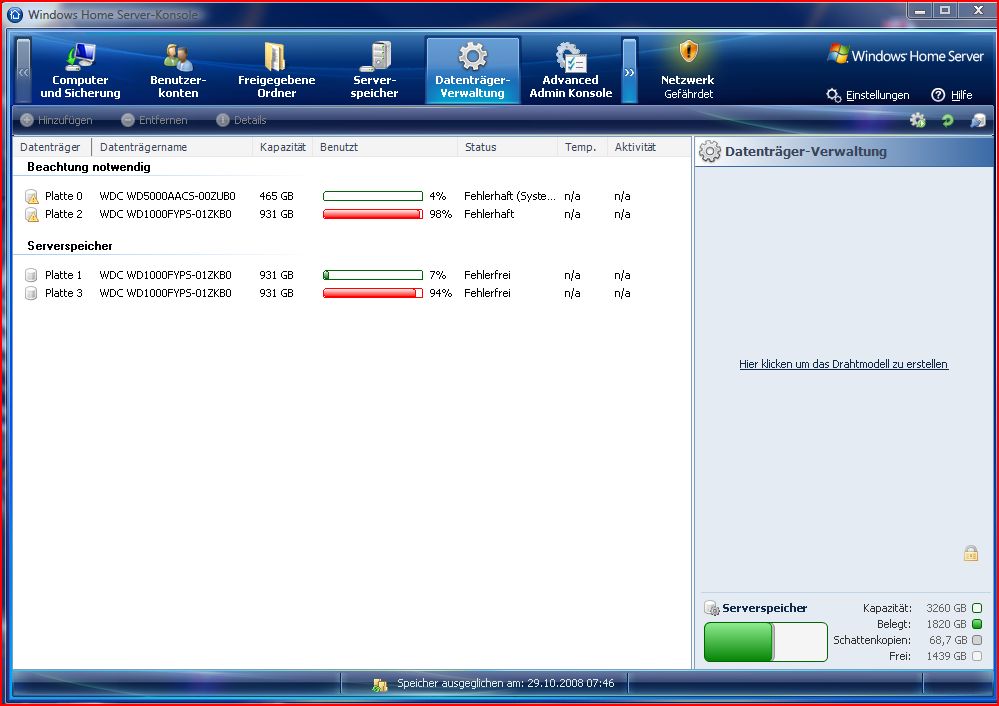The width and height of the screenshot is (999, 706).
Task: Click the Windows Home Server-Konsole title bar icon
Action: (15, 14)
